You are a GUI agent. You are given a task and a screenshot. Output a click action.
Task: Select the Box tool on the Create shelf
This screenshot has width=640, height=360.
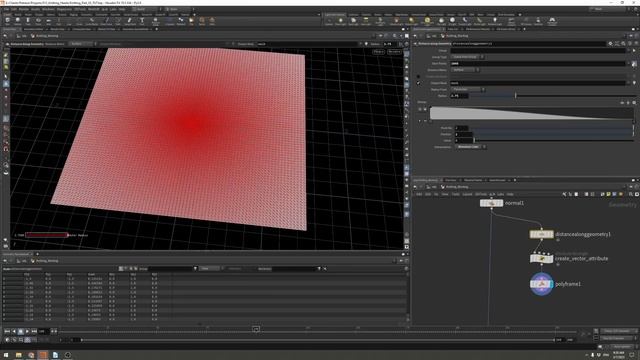(x=7, y=21)
